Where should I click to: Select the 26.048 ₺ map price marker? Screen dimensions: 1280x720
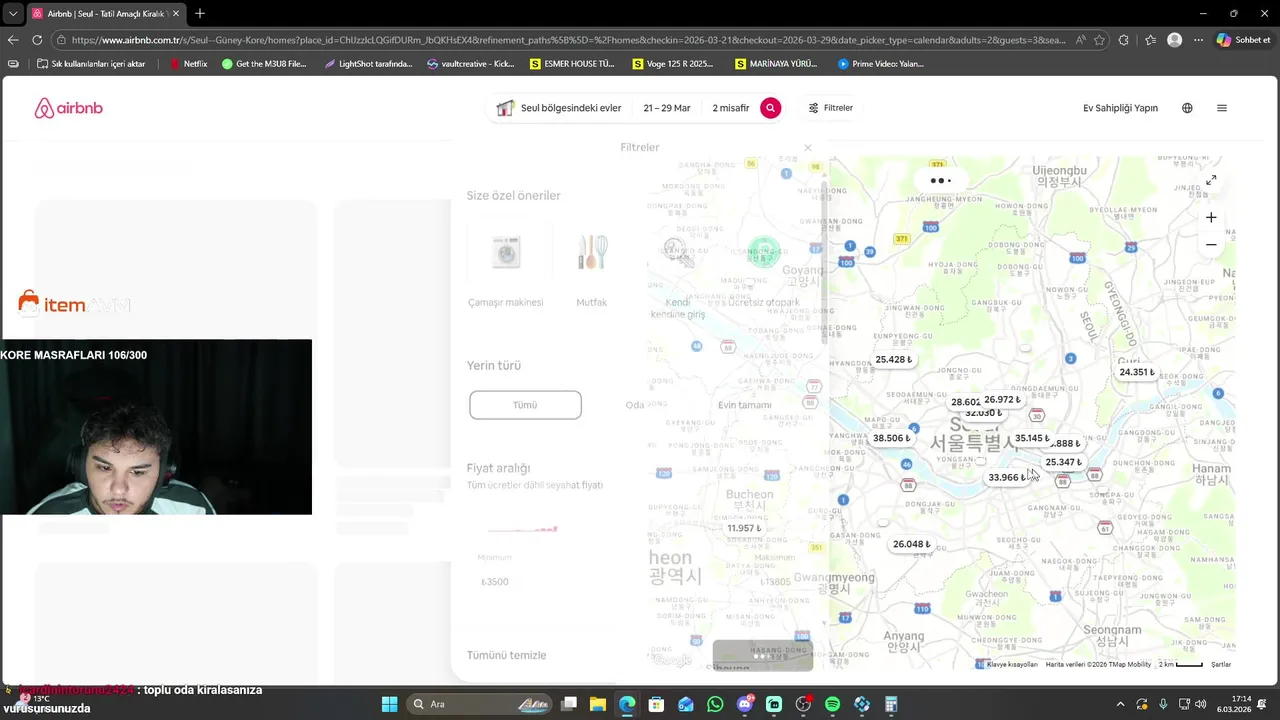(x=911, y=544)
